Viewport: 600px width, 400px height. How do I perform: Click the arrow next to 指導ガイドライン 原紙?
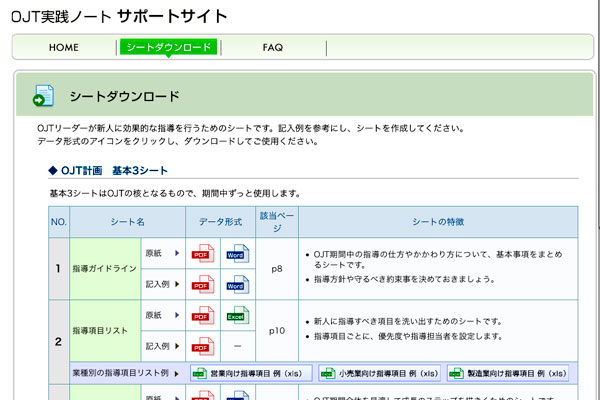(x=177, y=254)
